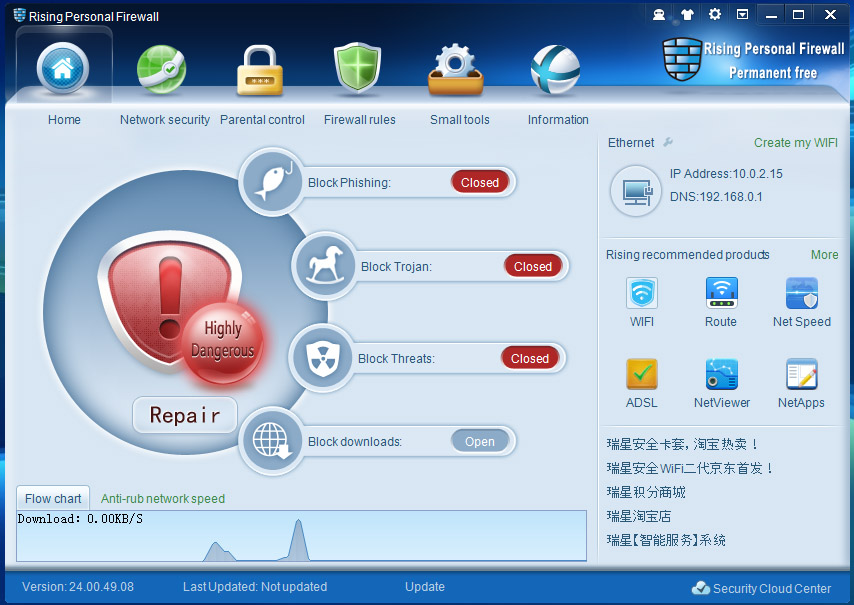Screen dimensions: 854x605
Task: Open settings gear in title bar
Action: click(715, 14)
